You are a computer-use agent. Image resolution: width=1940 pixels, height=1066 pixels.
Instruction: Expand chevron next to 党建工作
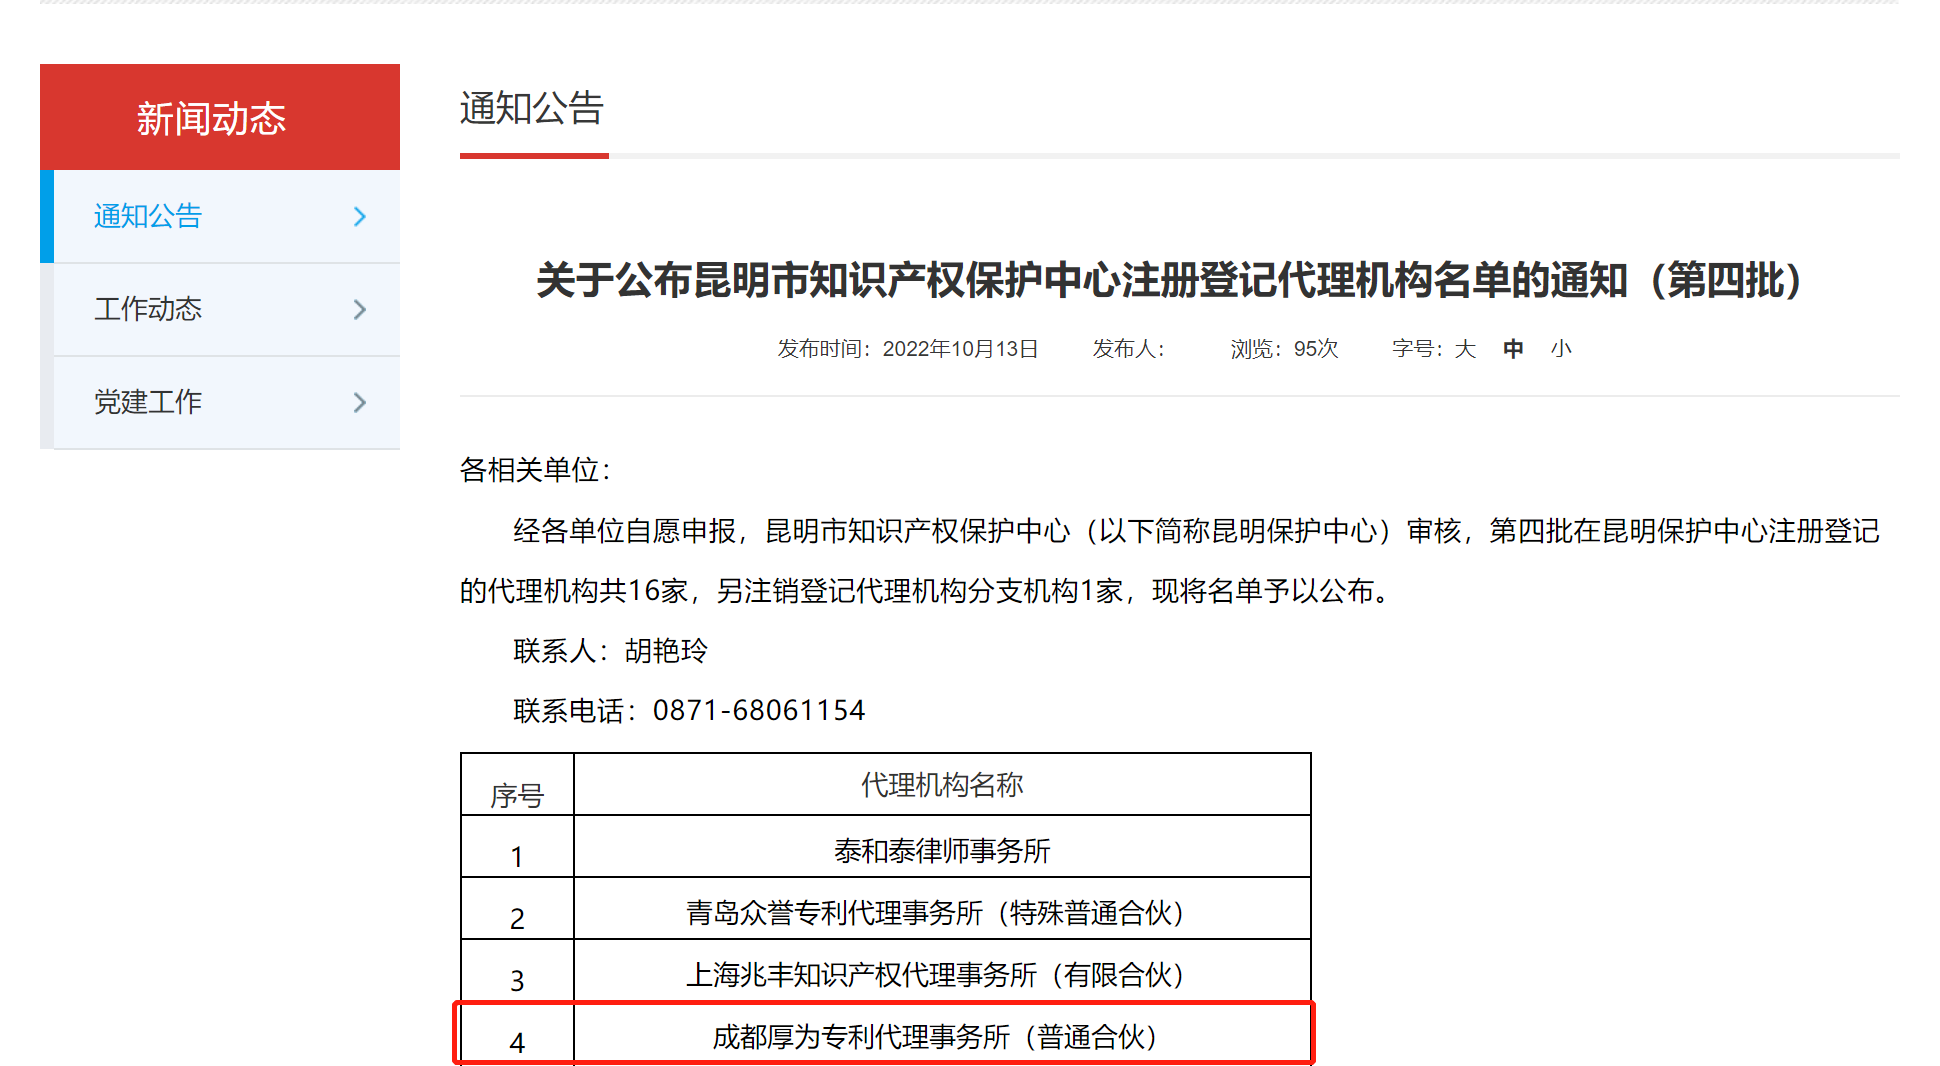click(x=360, y=402)
